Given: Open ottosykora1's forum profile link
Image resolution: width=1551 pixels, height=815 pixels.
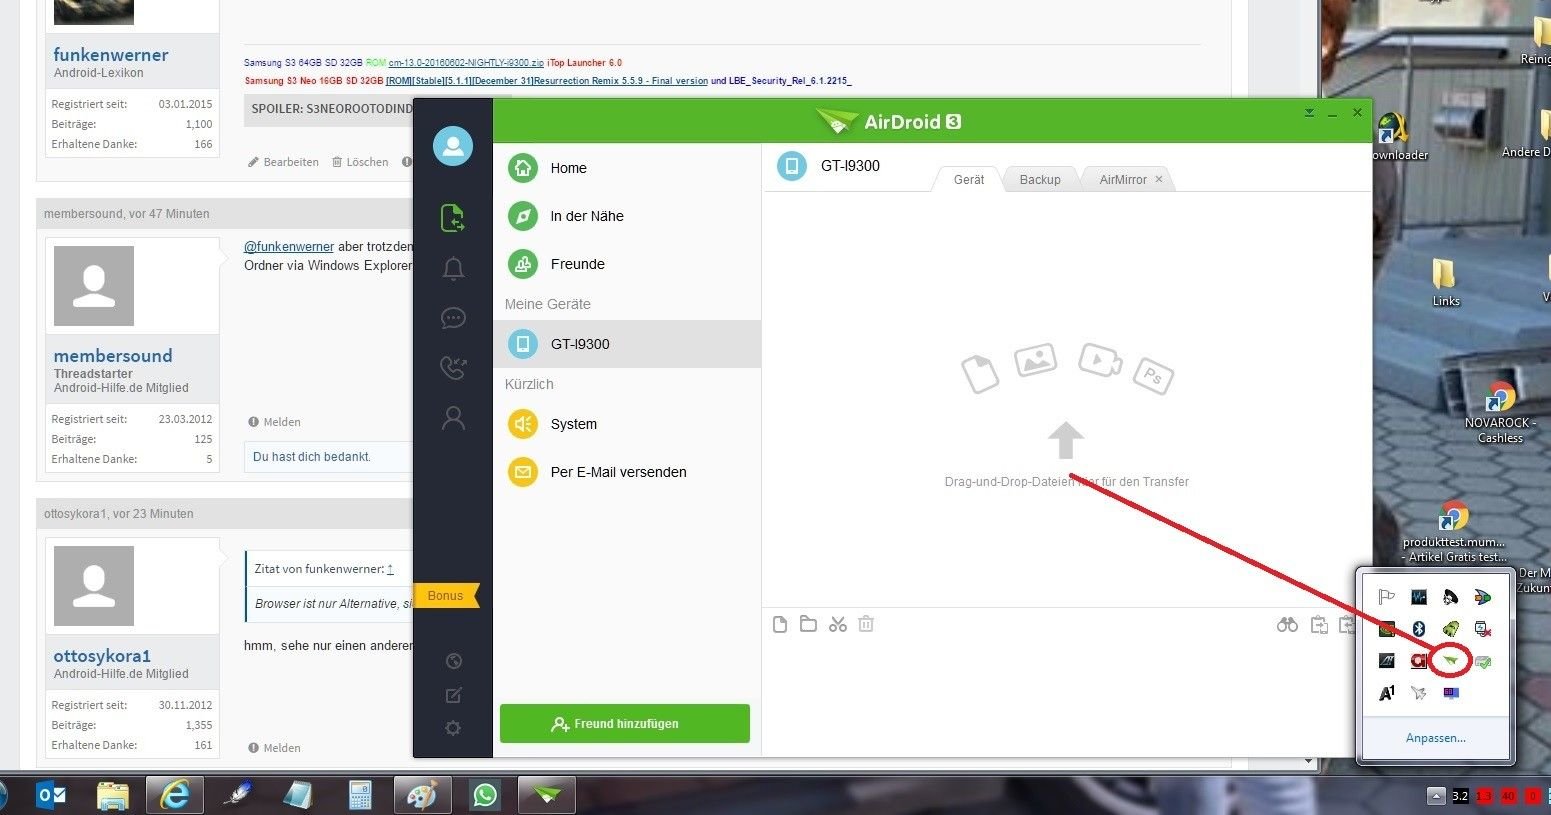Looking at the screenshot, I should (x=102, y=656).
